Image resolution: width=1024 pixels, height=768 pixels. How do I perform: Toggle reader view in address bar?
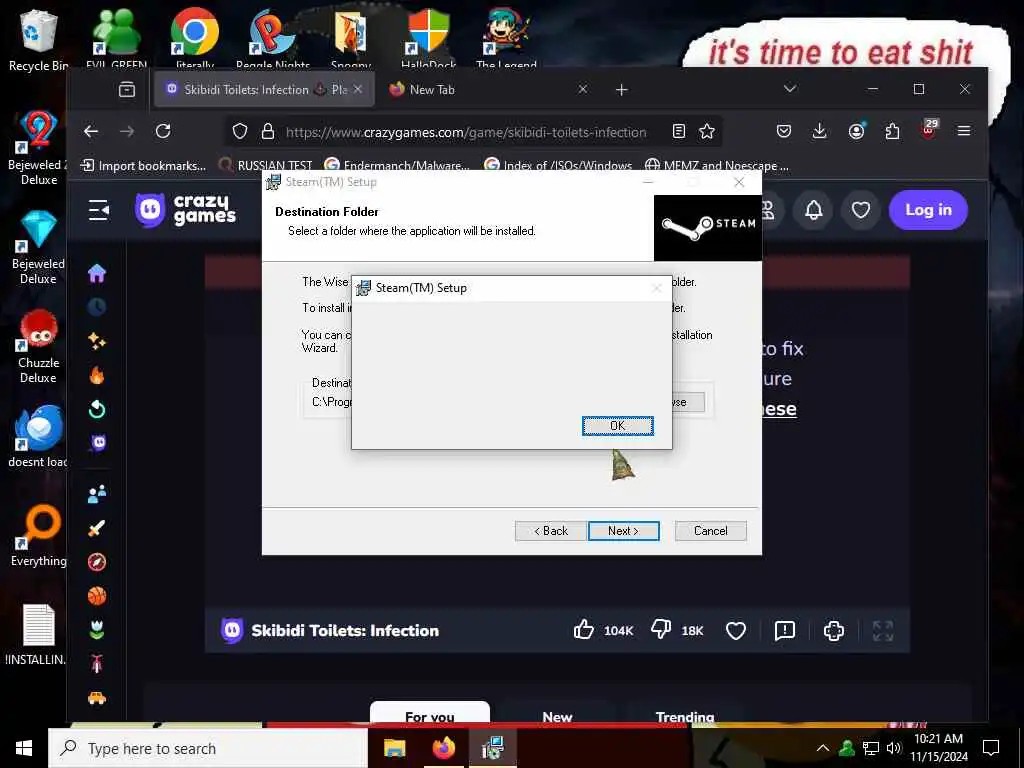pos(679,132)
